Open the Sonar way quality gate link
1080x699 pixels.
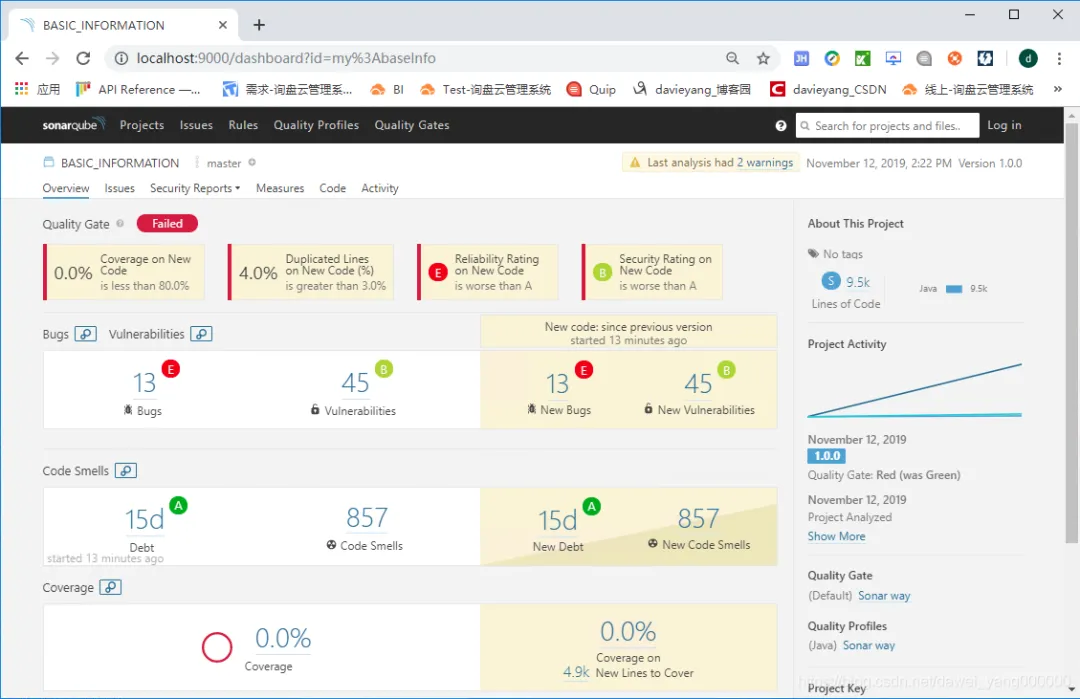pos(884,596)
